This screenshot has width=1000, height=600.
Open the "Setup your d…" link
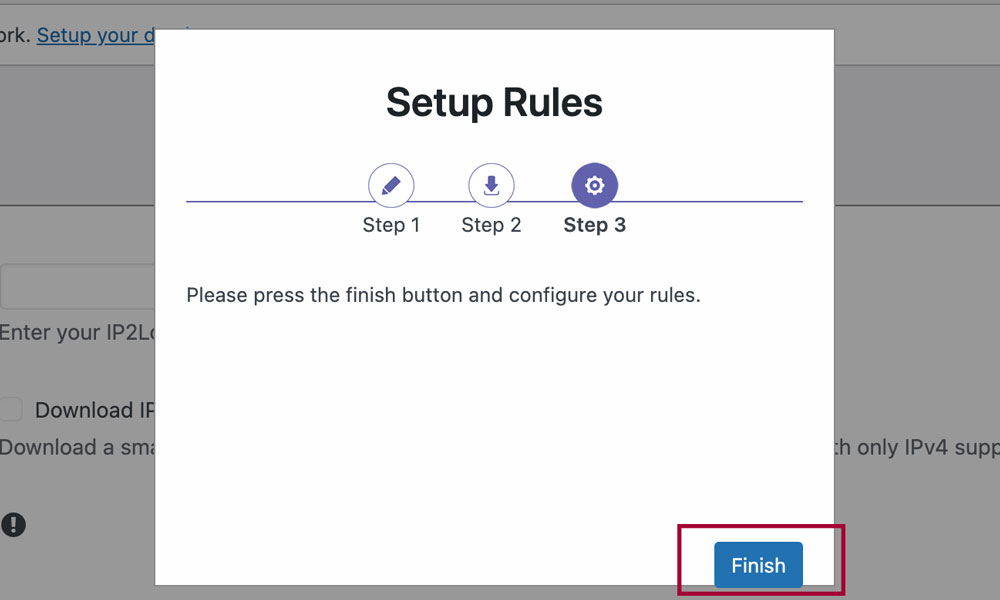point(95,35)
